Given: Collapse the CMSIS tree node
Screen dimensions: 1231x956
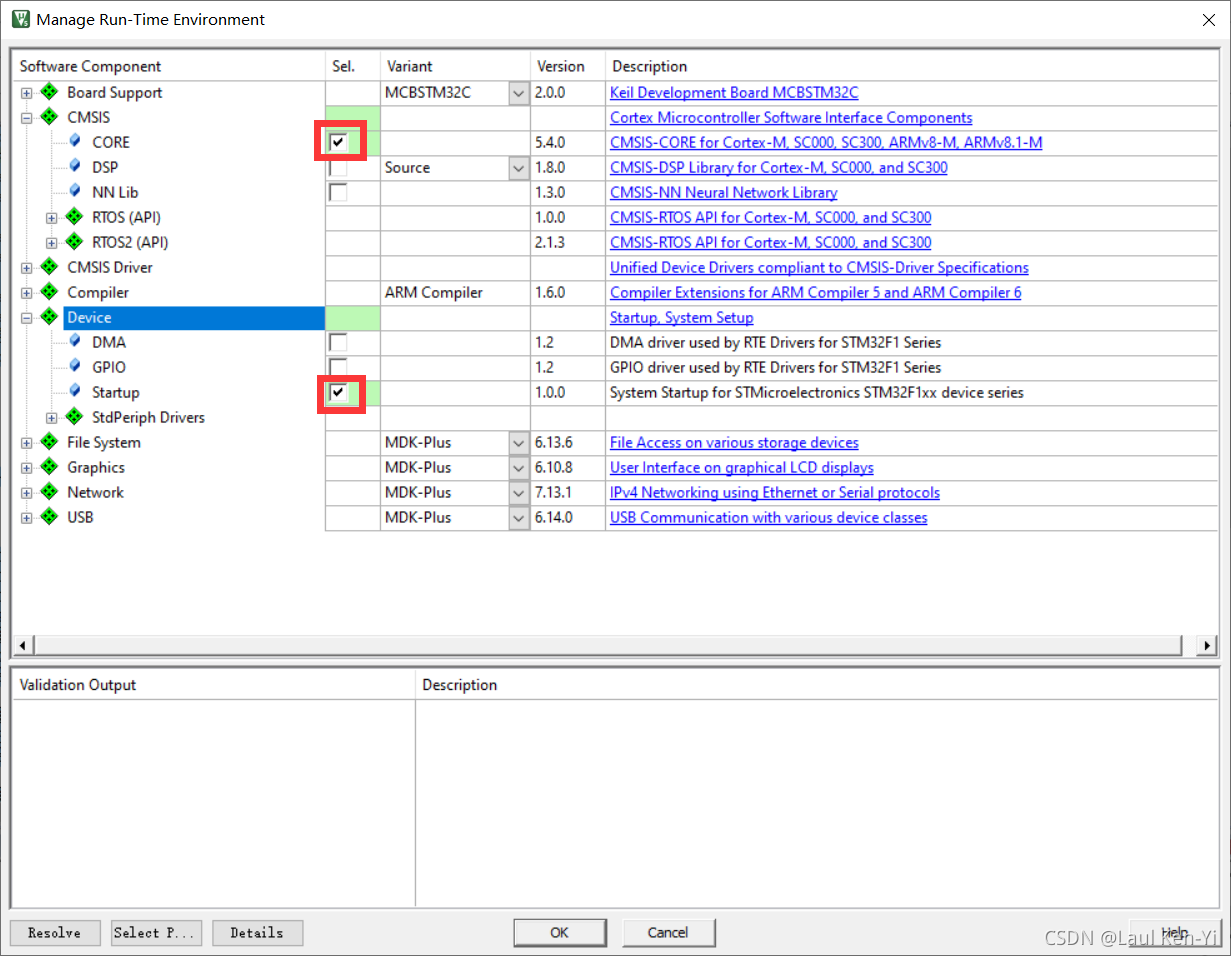Looking at the screenshot, I should pyautogui.click(x=27, y=118).
